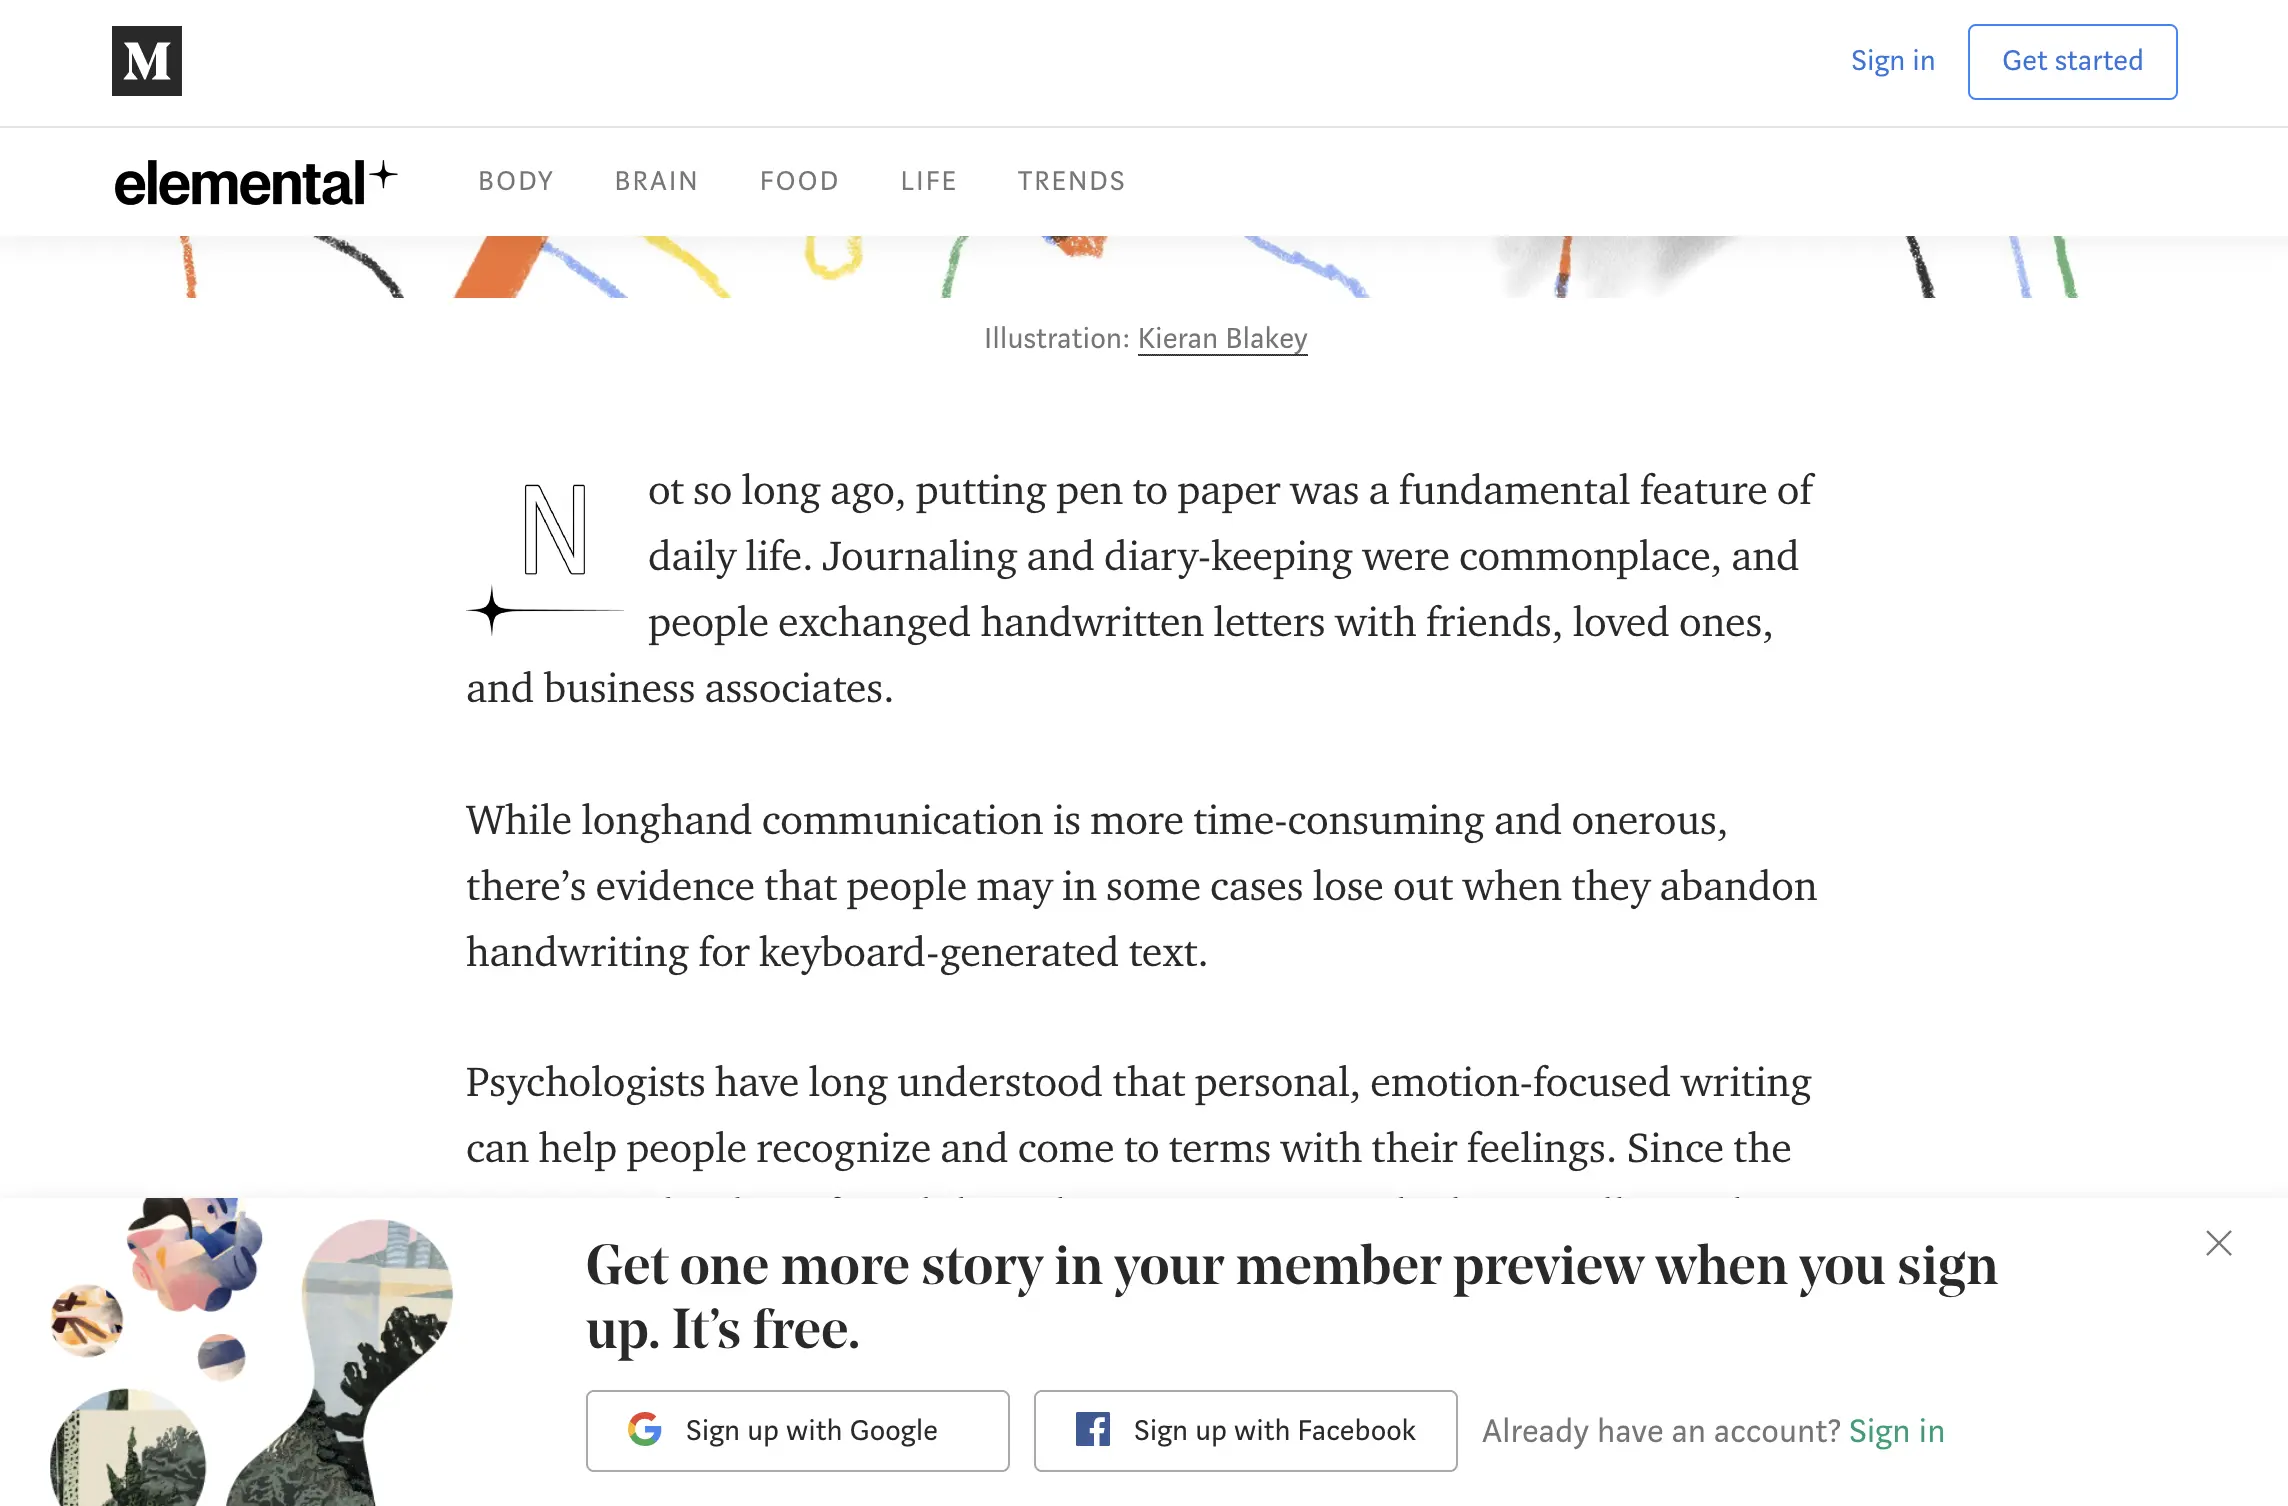This screenshot has height=1506, width=2288.
Task: Navigate to the LIFE section
Action: (928, 181)
